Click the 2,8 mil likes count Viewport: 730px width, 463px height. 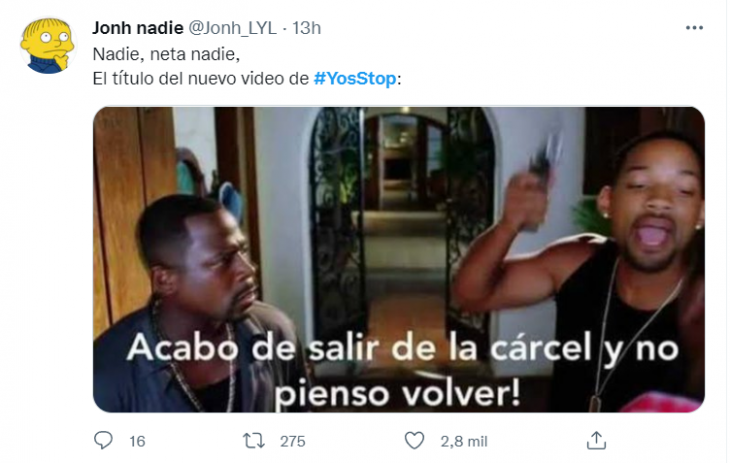coord(464,441)
